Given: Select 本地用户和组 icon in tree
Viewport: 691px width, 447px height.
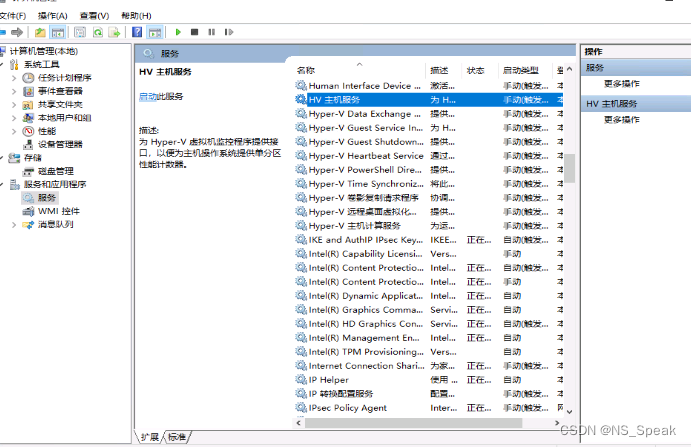Looking at the screenshot, I should click(x=28, y=118).
